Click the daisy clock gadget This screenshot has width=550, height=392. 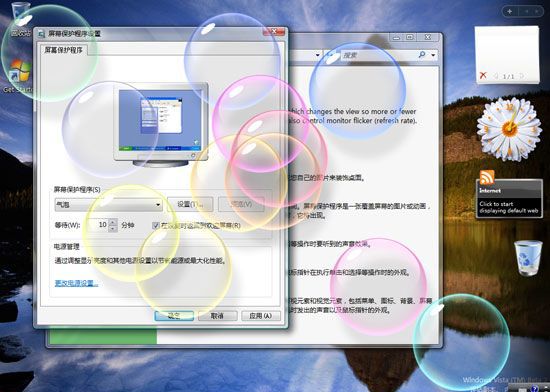509,129
